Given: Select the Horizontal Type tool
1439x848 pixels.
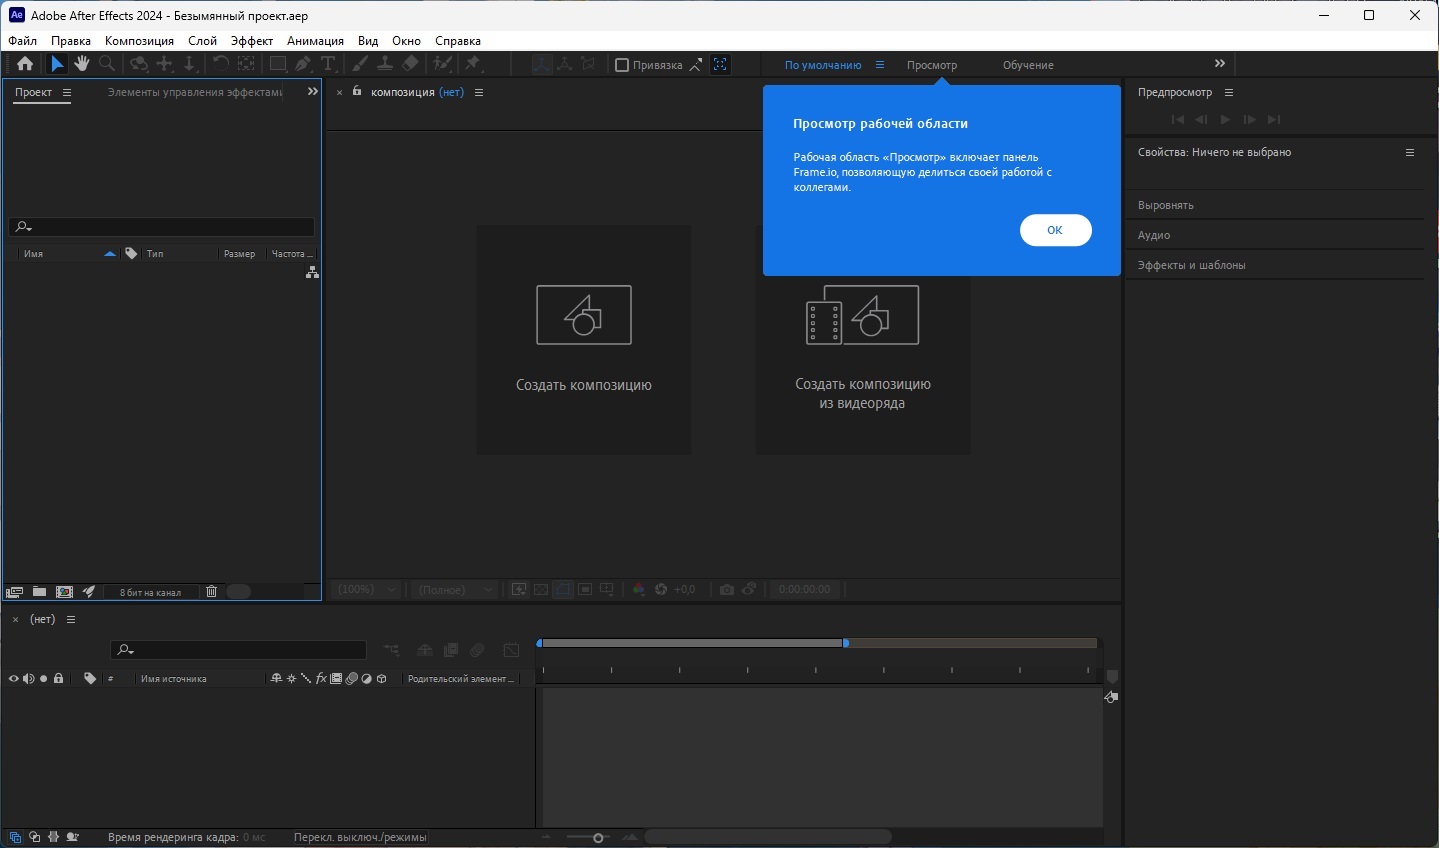Looking at the screenshot, I should point(328,64).
